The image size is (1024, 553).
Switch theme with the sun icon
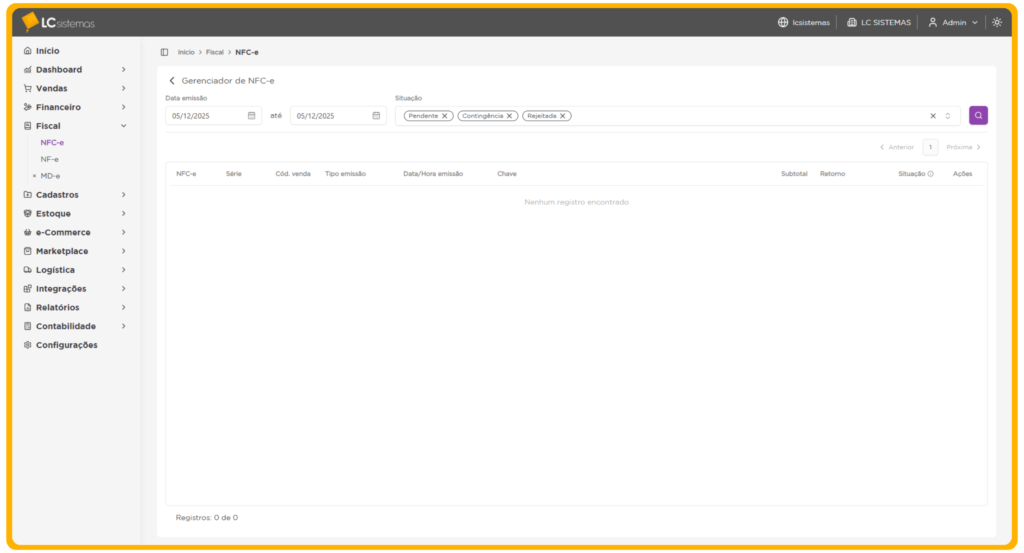[997, 22]
